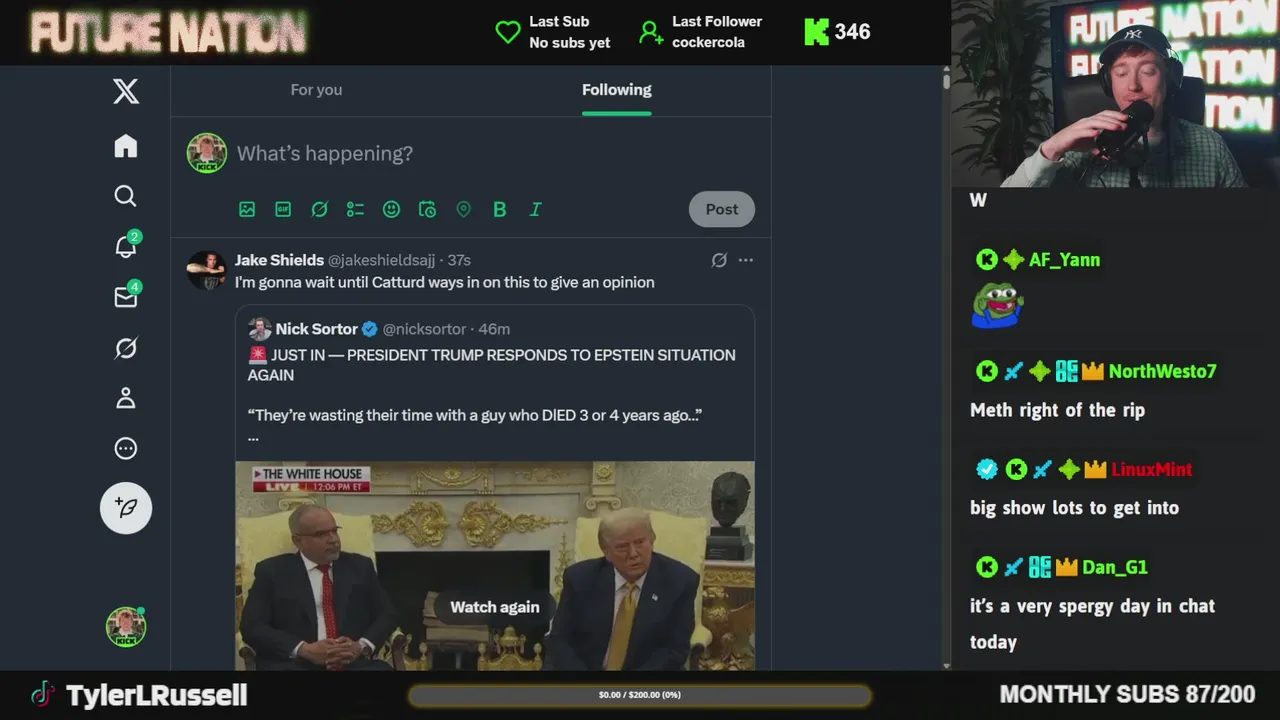
Task: Add a poll to new post
Action: pyautogui.click(x=355, y=209)
